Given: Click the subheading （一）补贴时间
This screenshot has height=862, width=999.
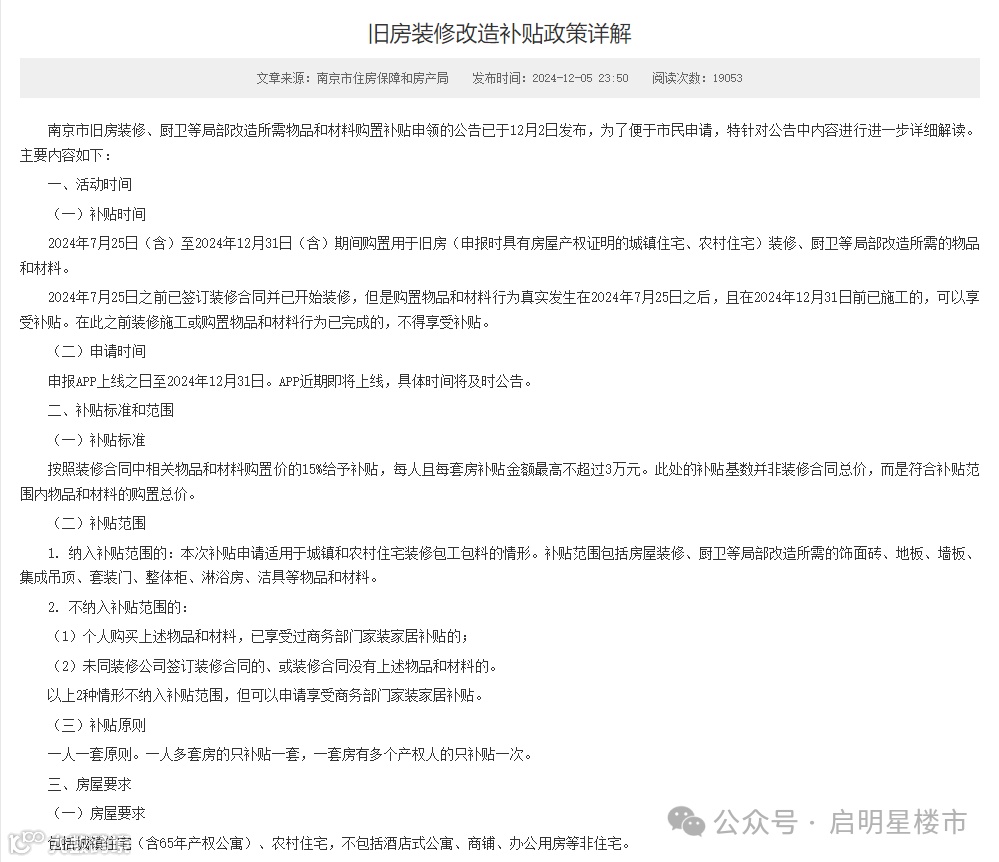Looking at the screenshot, I should 97,214.
